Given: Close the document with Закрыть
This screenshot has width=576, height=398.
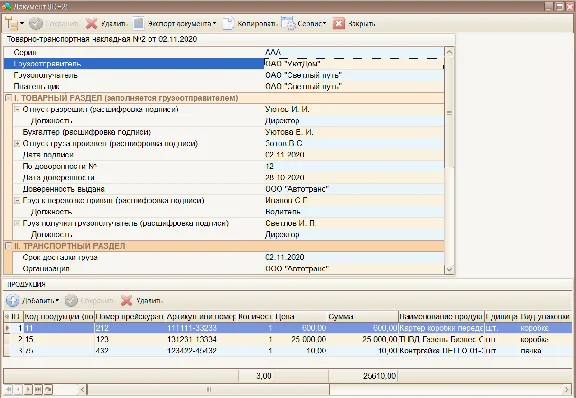Looking at the screenshot, I should [x=354, y=24].
